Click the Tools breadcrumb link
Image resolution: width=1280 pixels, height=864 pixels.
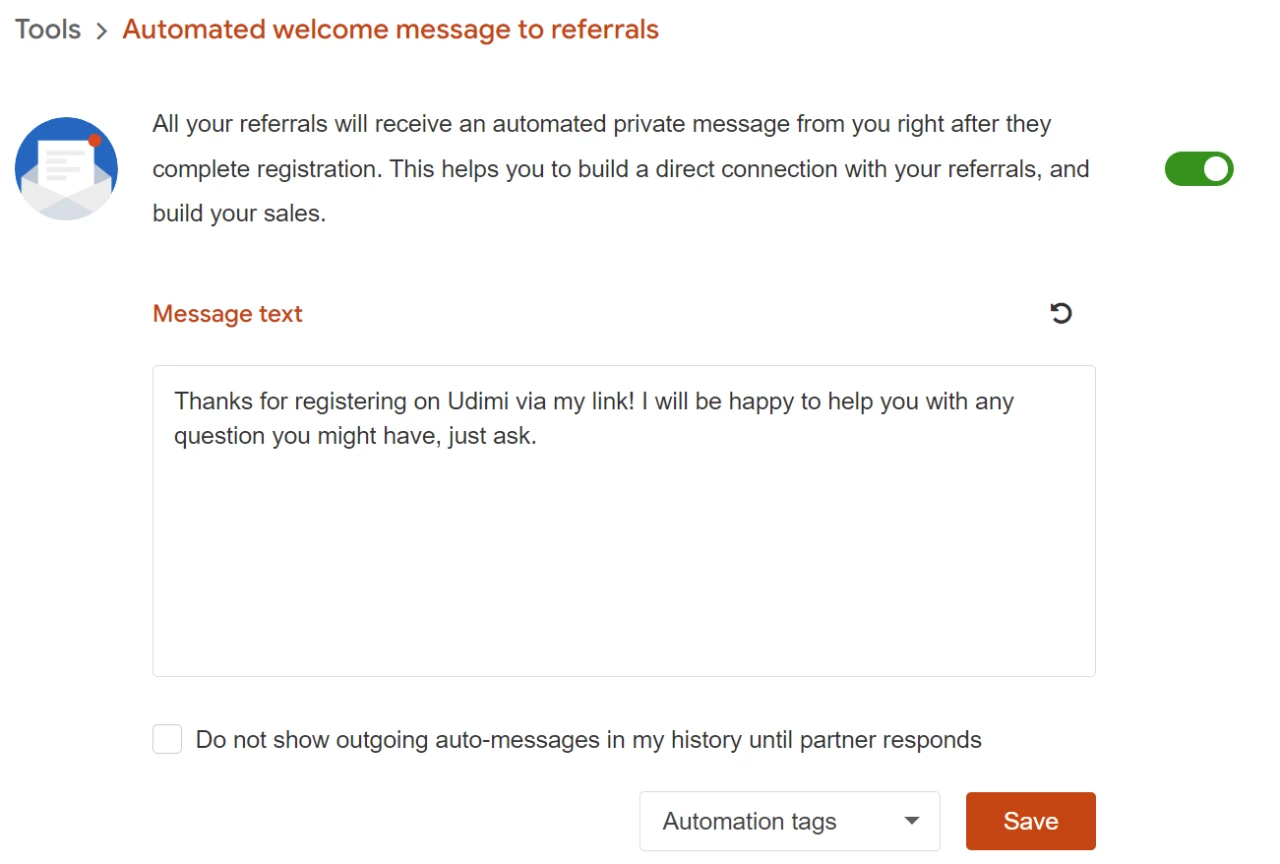tap(47, 30)
